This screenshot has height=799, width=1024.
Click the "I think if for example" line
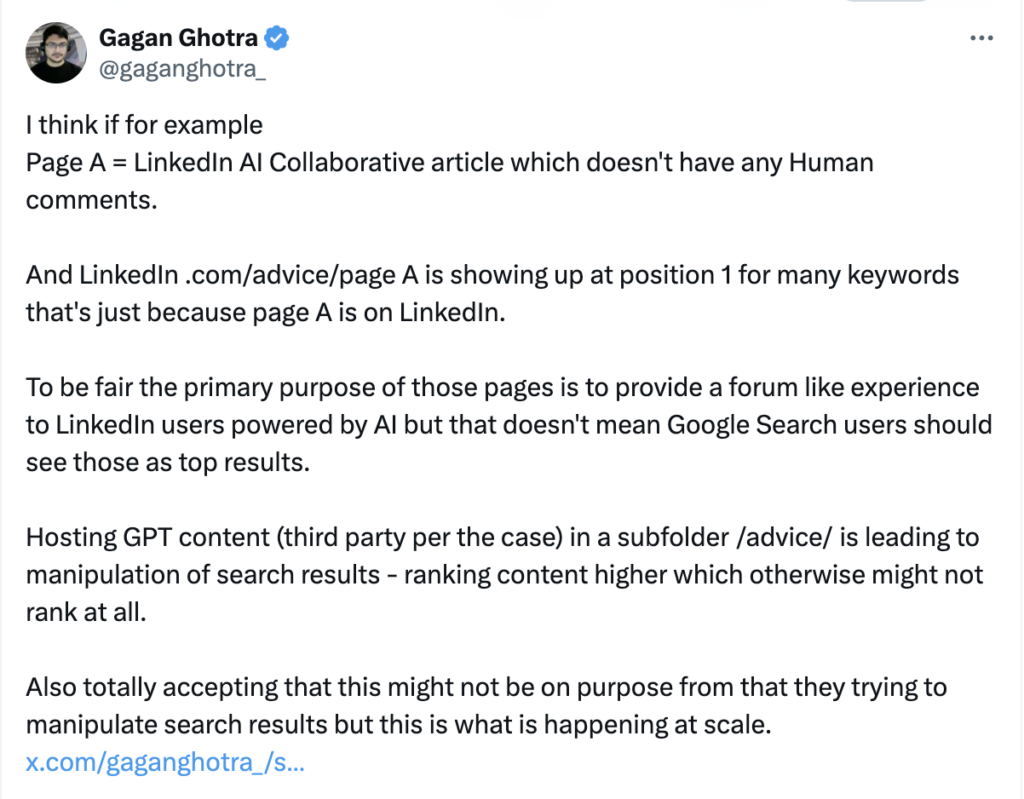click(x=144, y=125)
